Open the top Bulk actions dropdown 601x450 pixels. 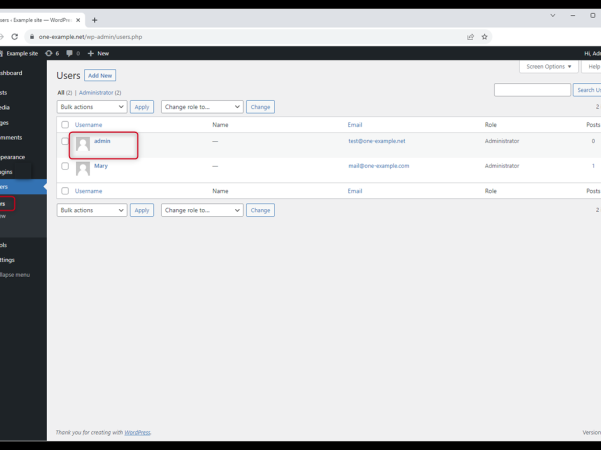pyautogui.click(x=92, y=107)
